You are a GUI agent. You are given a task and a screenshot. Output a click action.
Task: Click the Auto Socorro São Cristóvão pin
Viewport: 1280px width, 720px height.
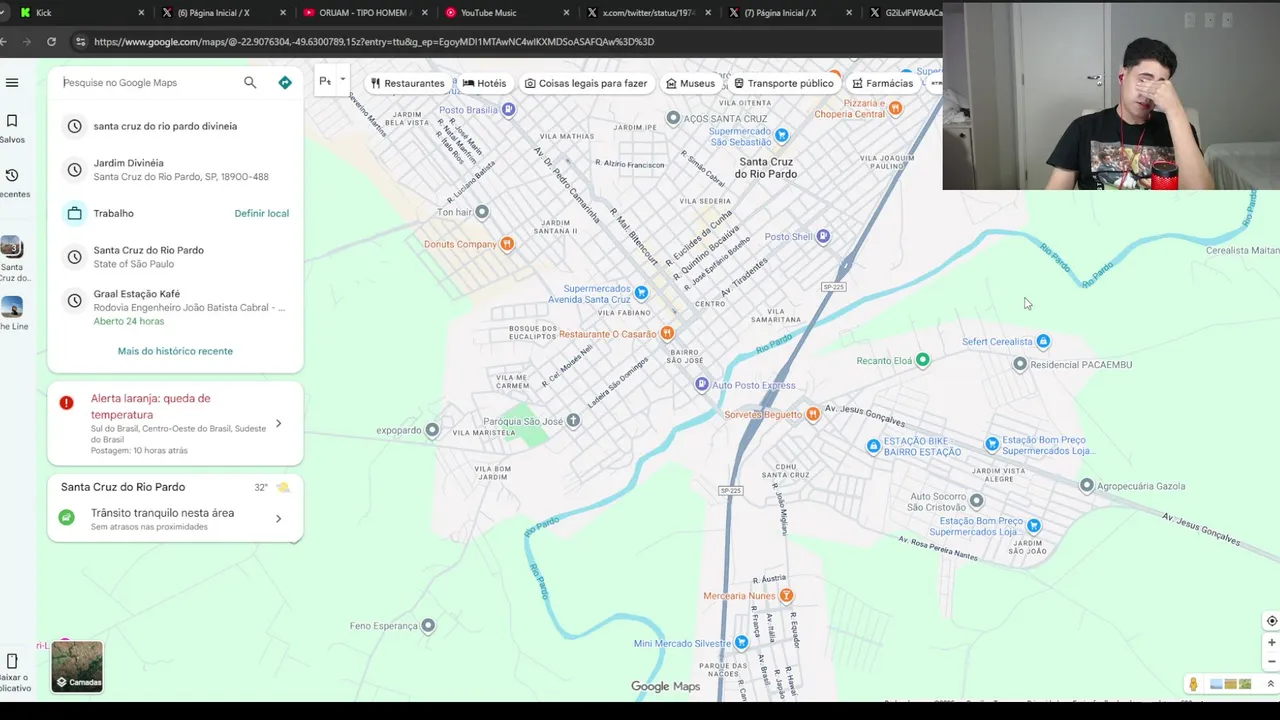click(x=976, y=500)
